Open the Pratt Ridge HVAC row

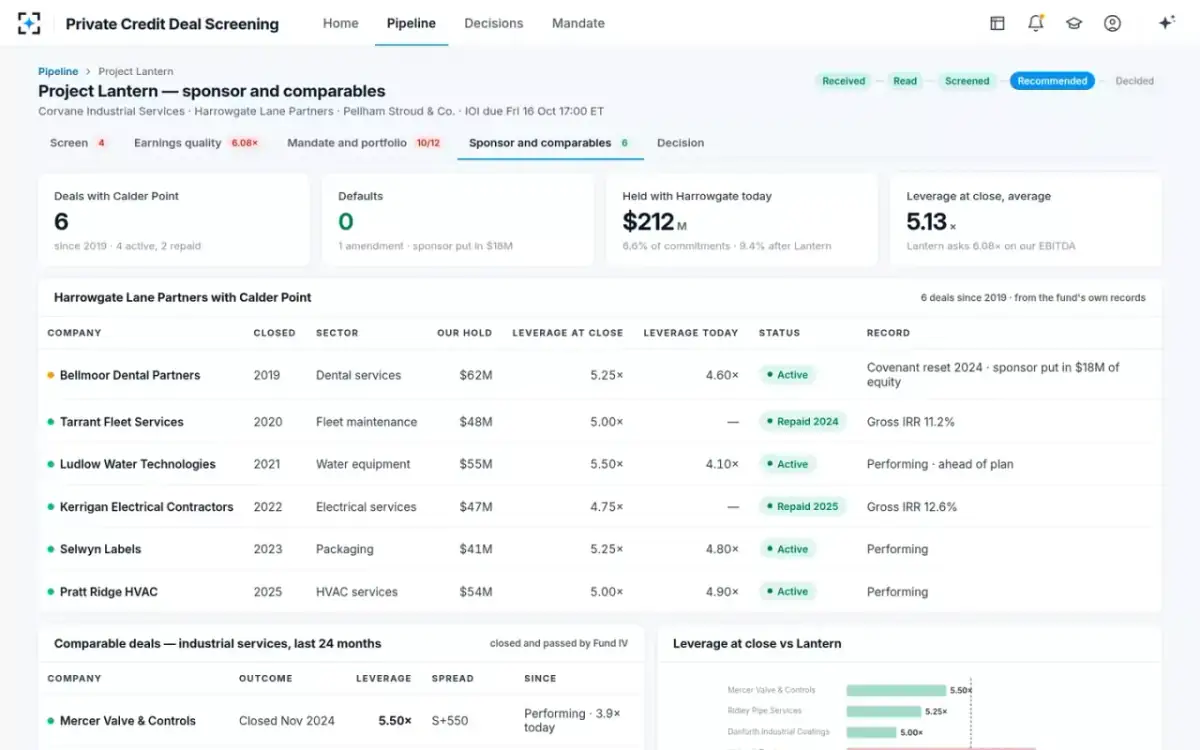[x=600, y=592]
